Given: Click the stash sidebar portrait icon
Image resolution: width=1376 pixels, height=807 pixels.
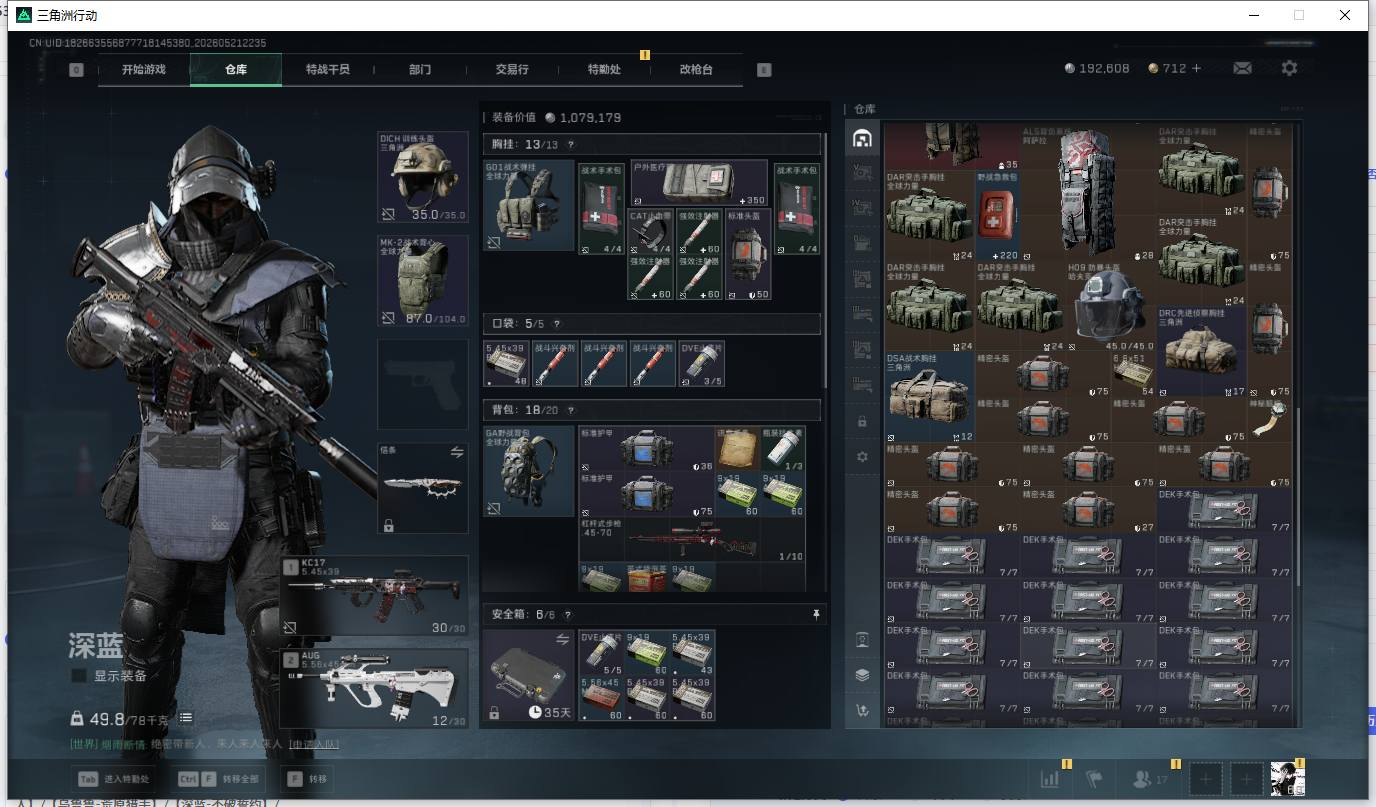Looking at the screenshot, I should coord(862,640).
